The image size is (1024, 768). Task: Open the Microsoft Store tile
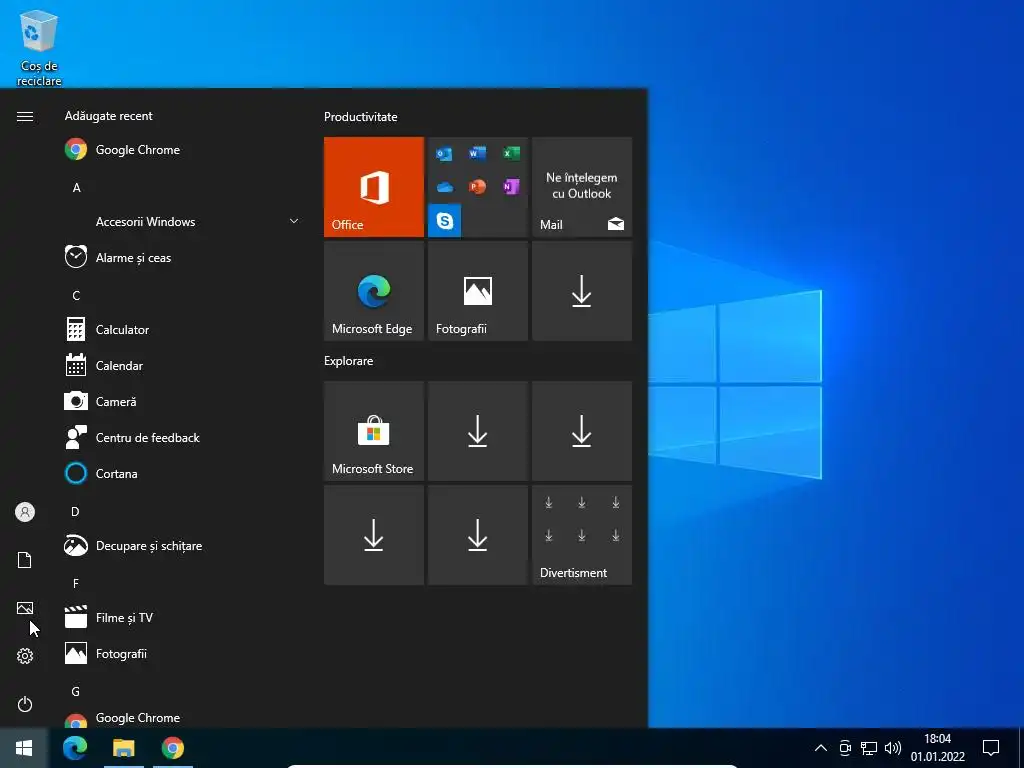pos(374,431)
